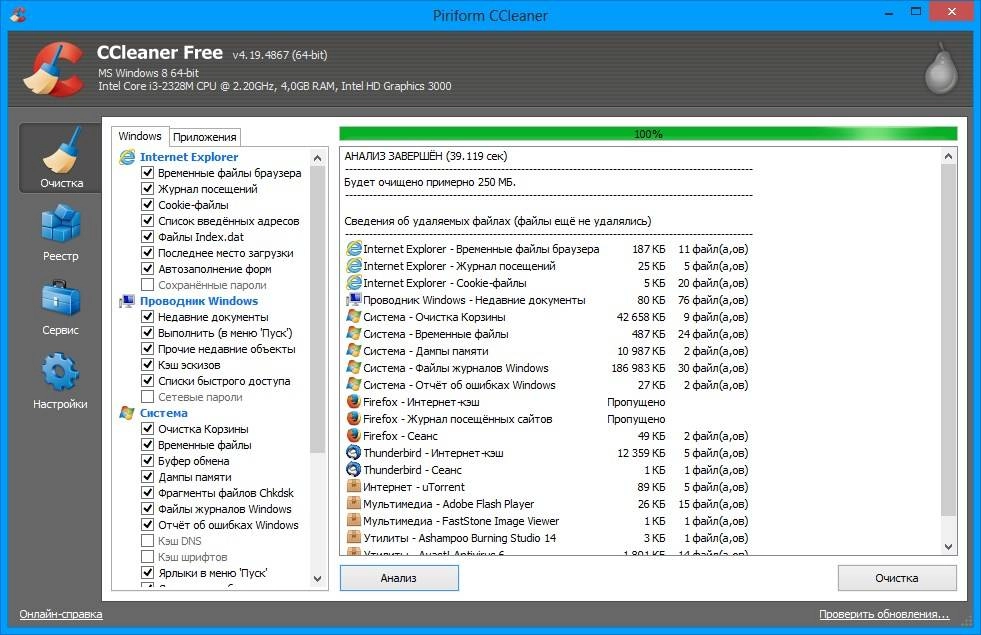The height and width of the screenshot is (635, 981).
Task: Switch to the Приложения tab
Action: pyautogui.click(x=205, y=137)
